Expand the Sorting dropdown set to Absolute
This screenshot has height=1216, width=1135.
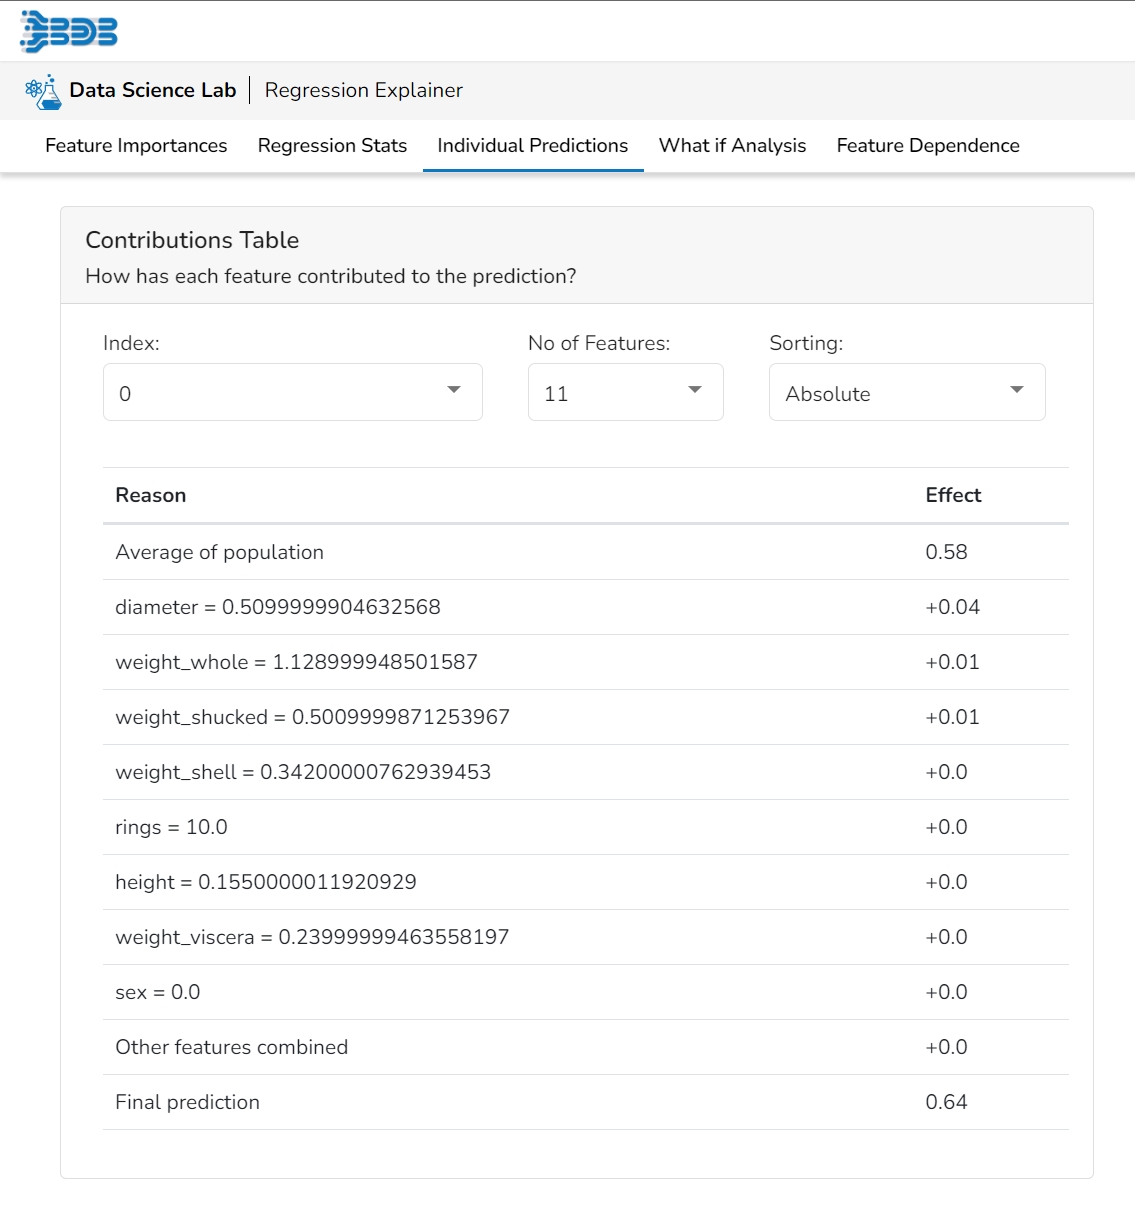click(x=906, y=392)
